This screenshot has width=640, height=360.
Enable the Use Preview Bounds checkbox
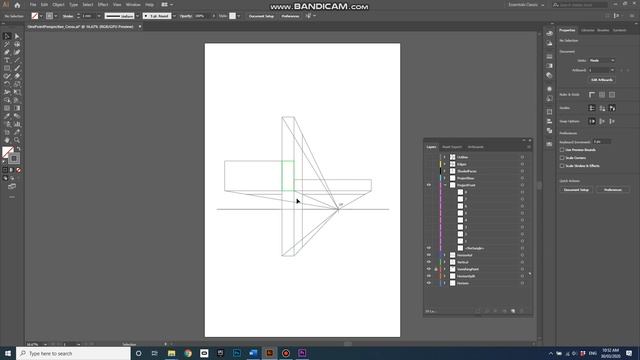[562, 150]
